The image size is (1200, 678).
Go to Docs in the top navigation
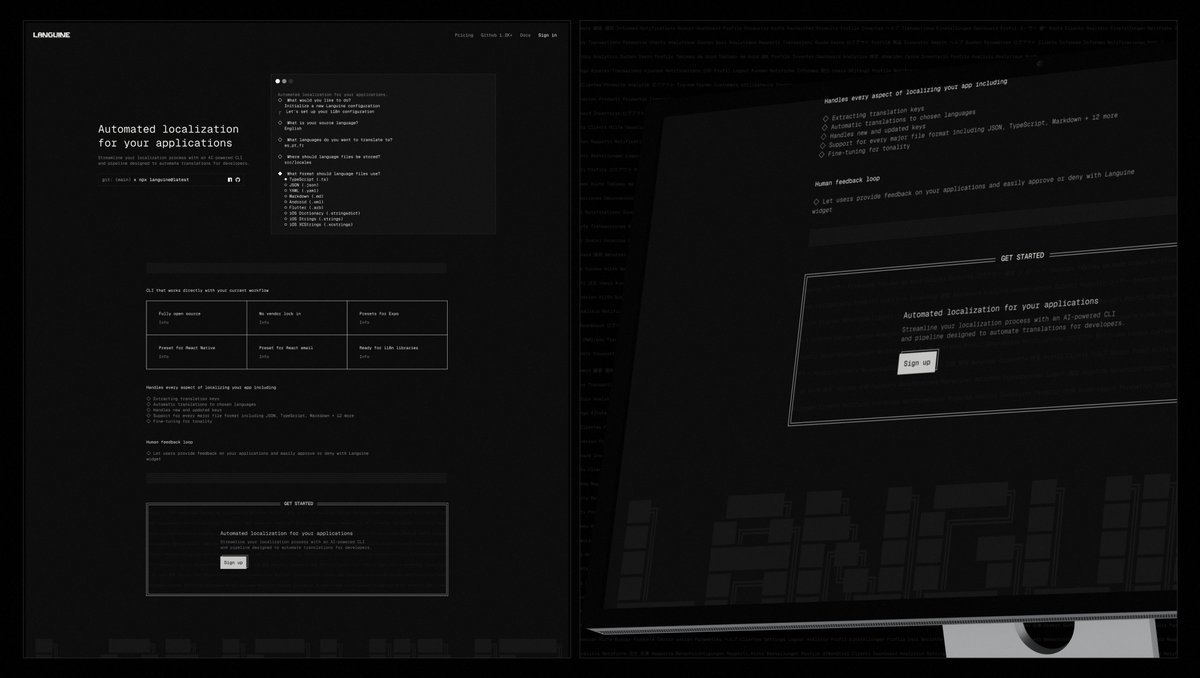[x=525, y=35]
